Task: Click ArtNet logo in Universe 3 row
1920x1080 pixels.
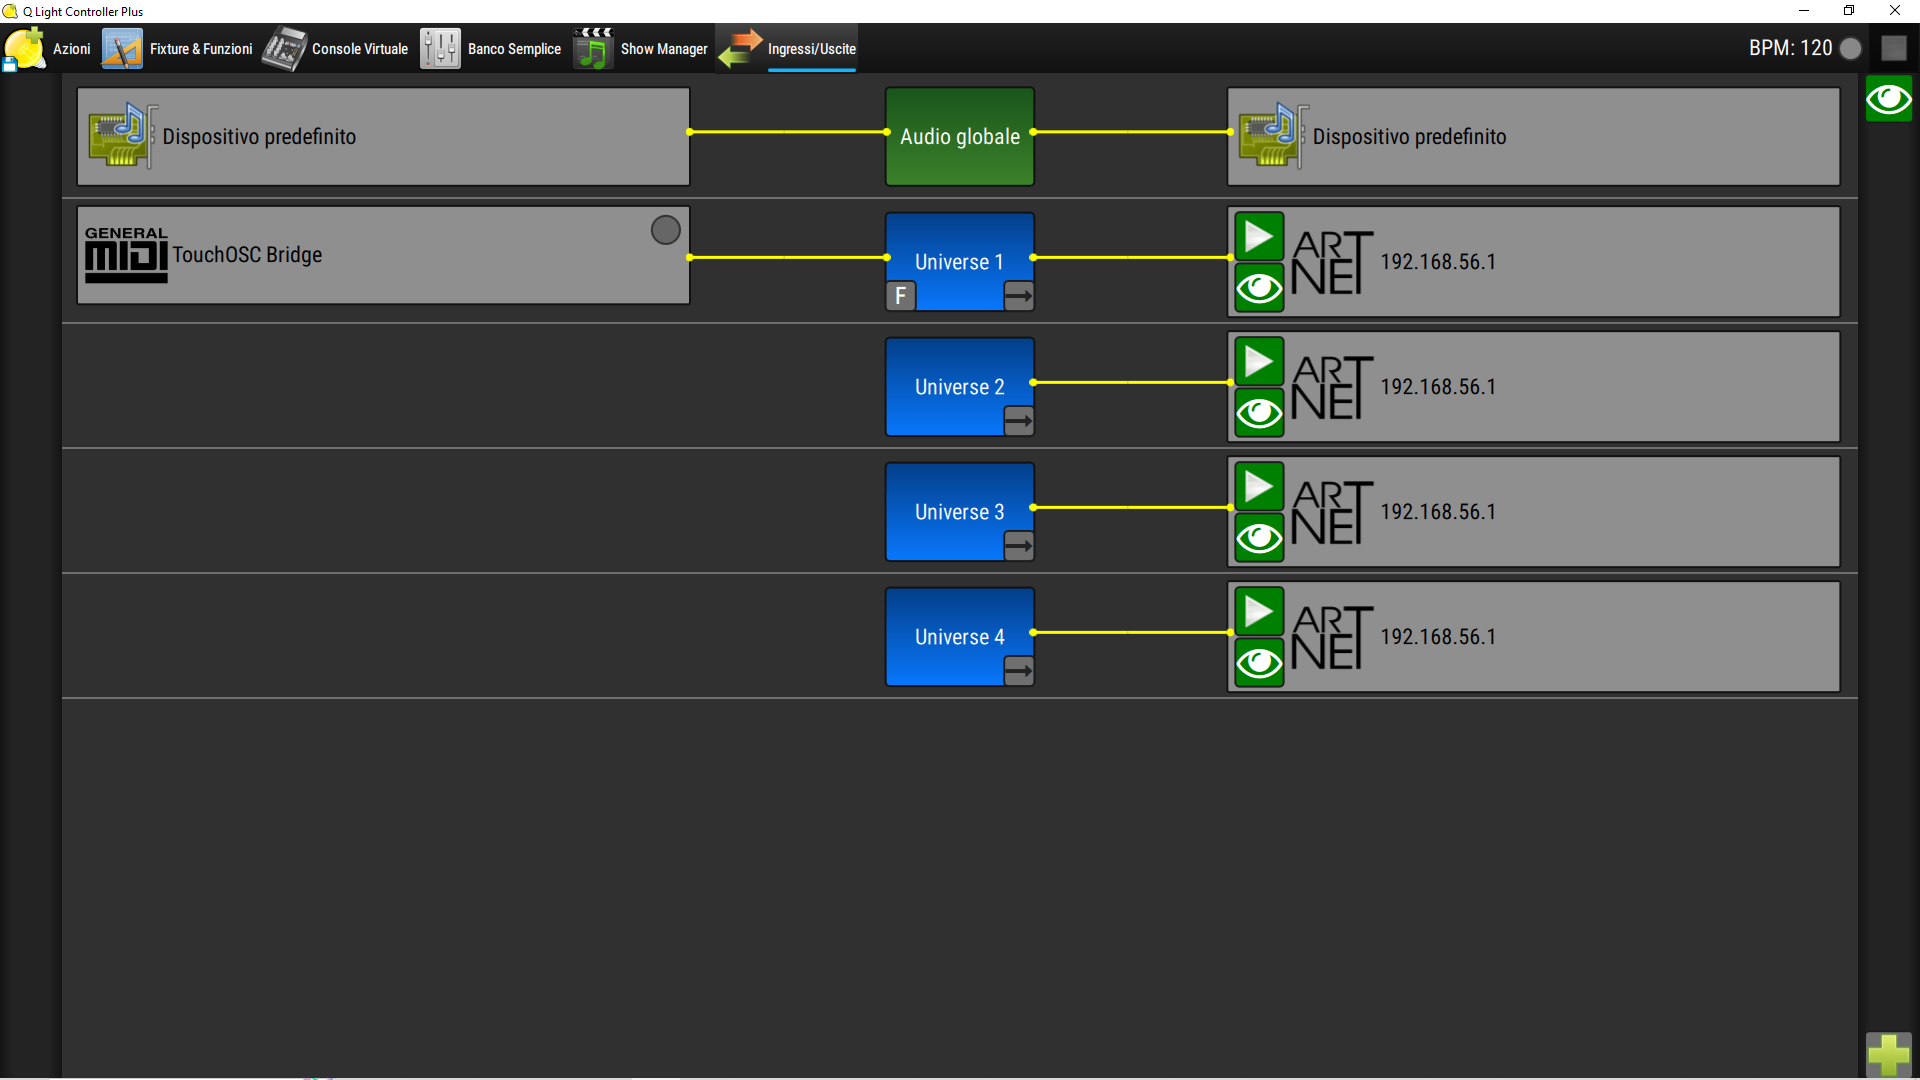Action: [1331, 512]
